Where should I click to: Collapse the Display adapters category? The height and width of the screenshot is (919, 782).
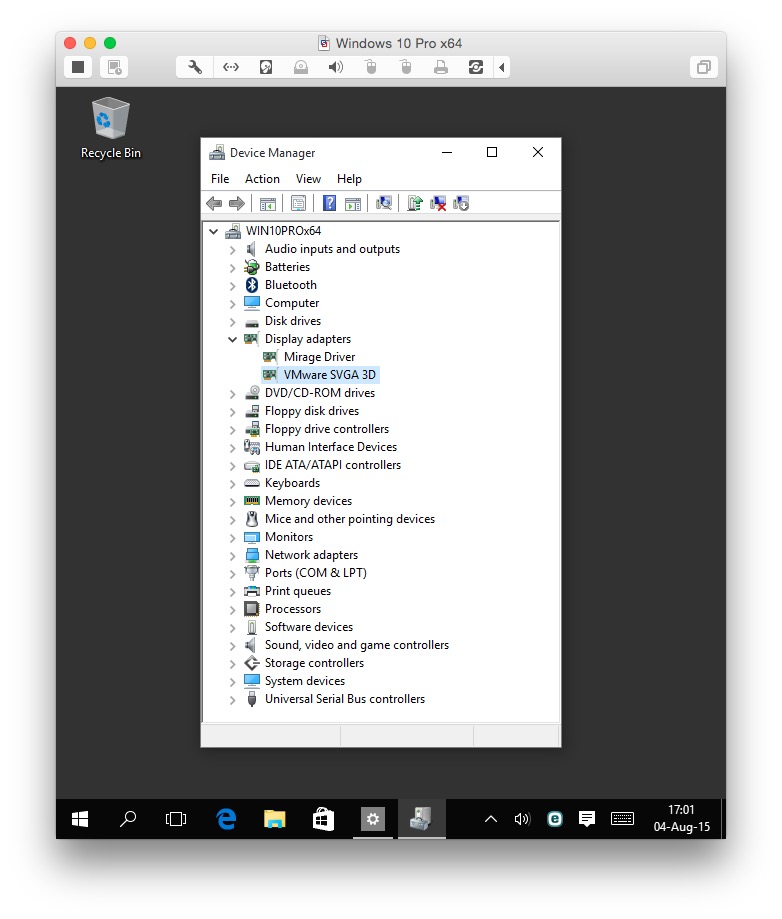(233, 339)
